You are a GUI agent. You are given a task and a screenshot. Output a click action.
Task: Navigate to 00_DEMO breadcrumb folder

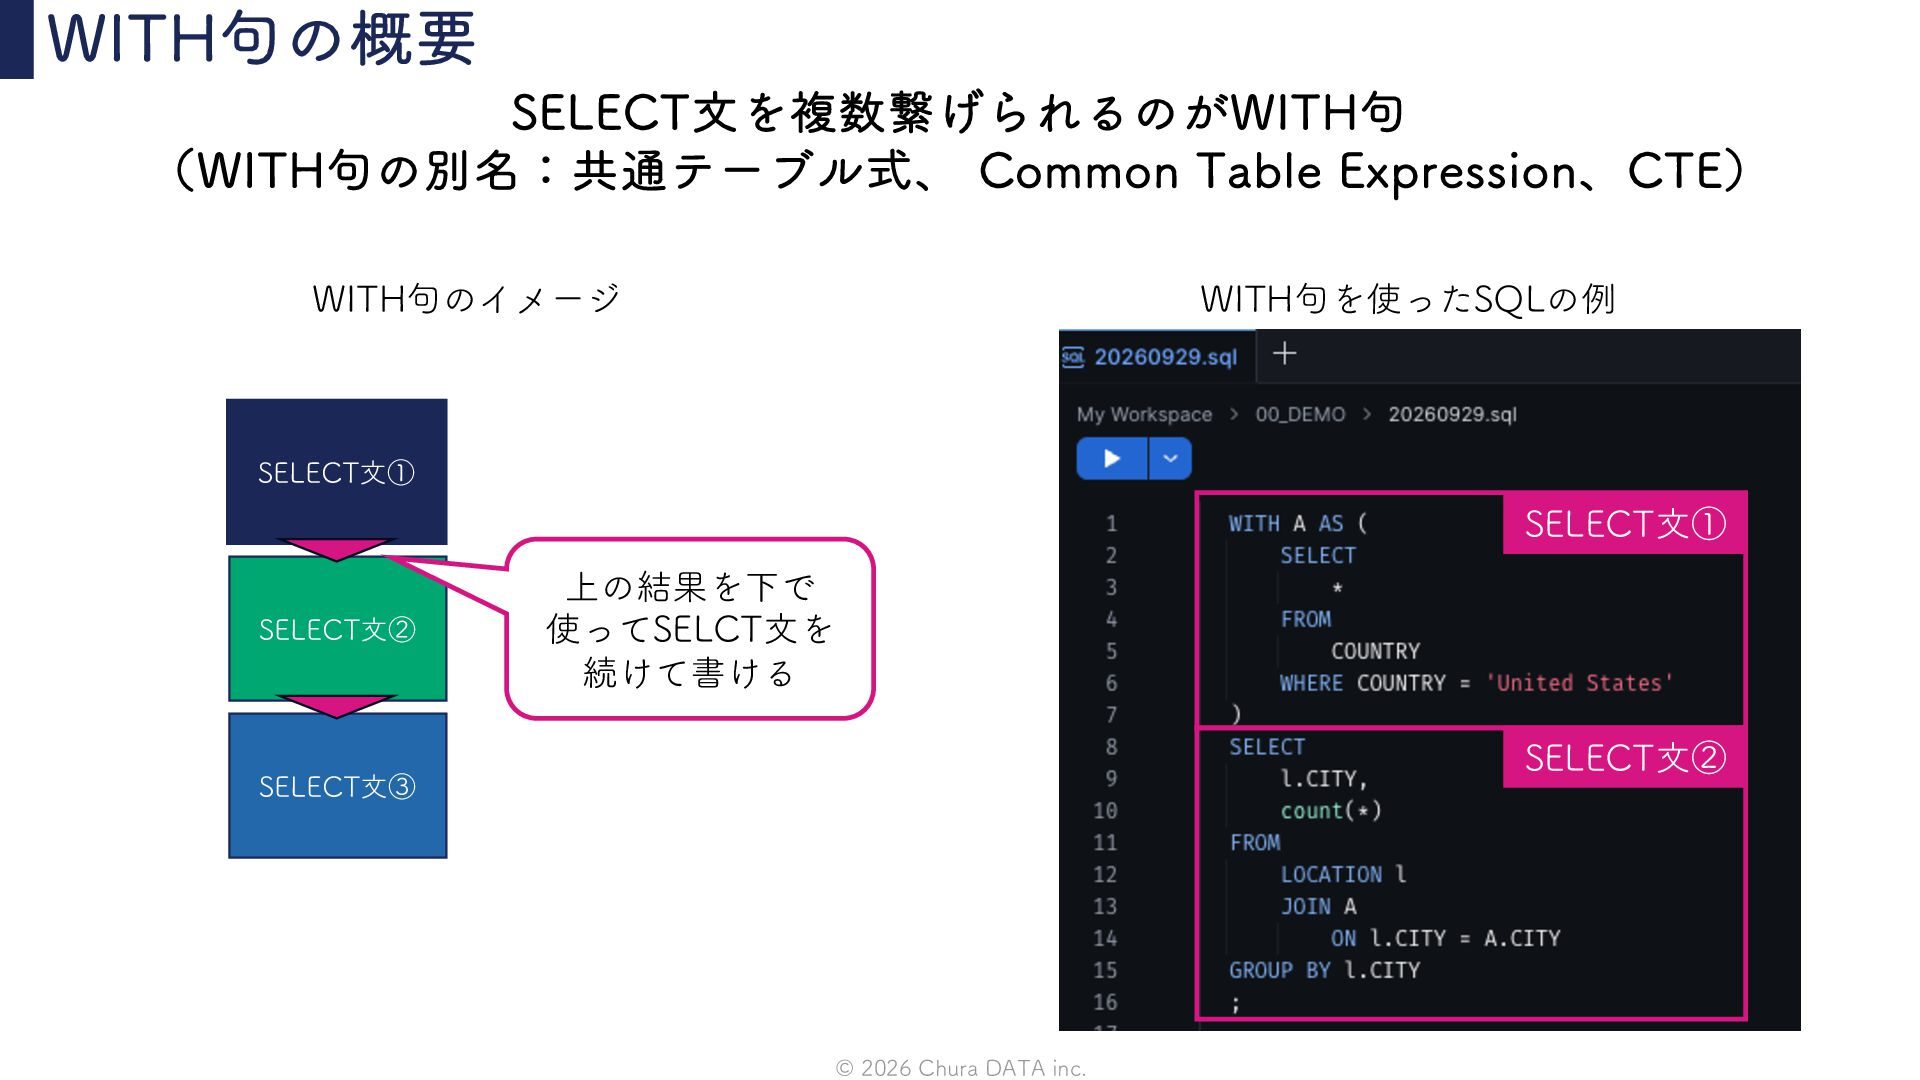click(x=1300, y=414)
